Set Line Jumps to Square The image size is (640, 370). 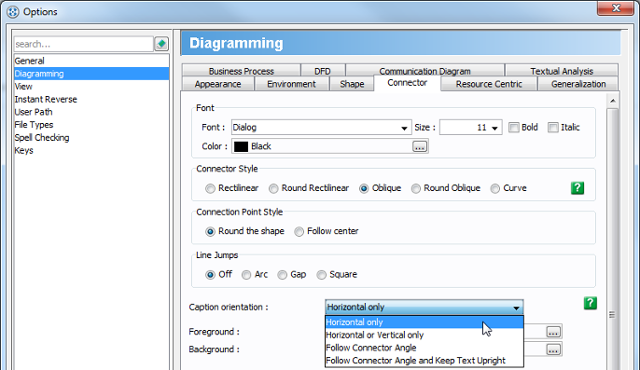coord(322,275)
